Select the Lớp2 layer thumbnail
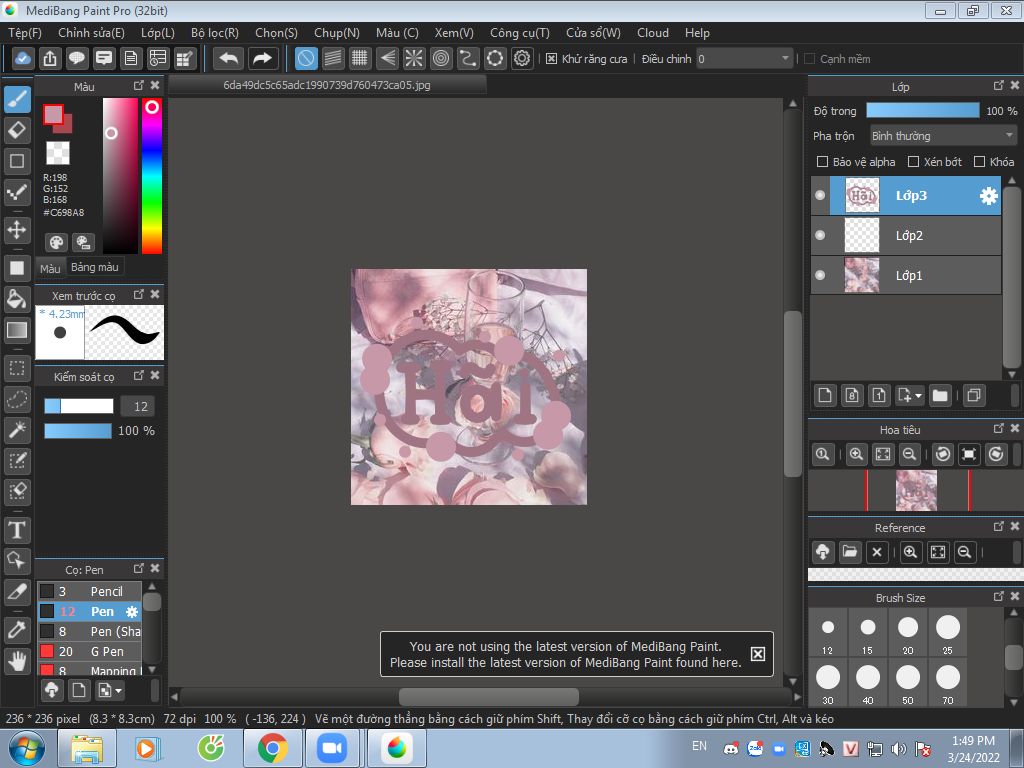 pyautogui.click(x=862, y=235)
